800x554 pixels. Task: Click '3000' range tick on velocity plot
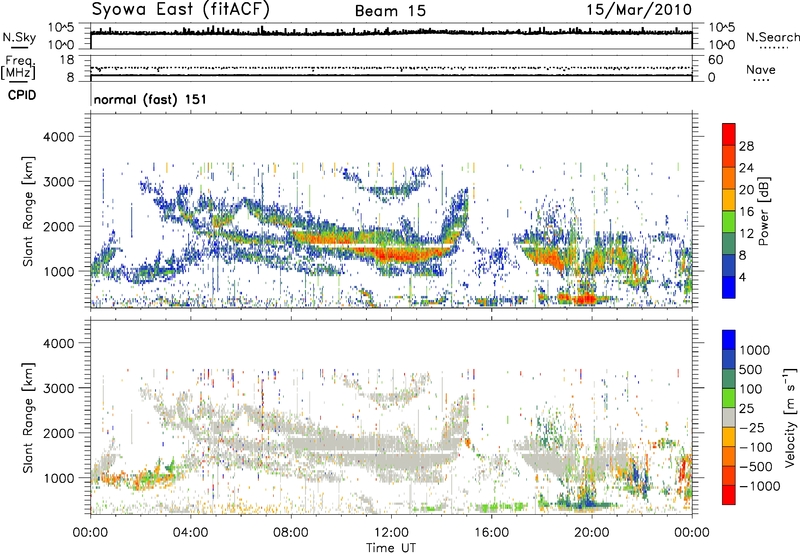59,388
